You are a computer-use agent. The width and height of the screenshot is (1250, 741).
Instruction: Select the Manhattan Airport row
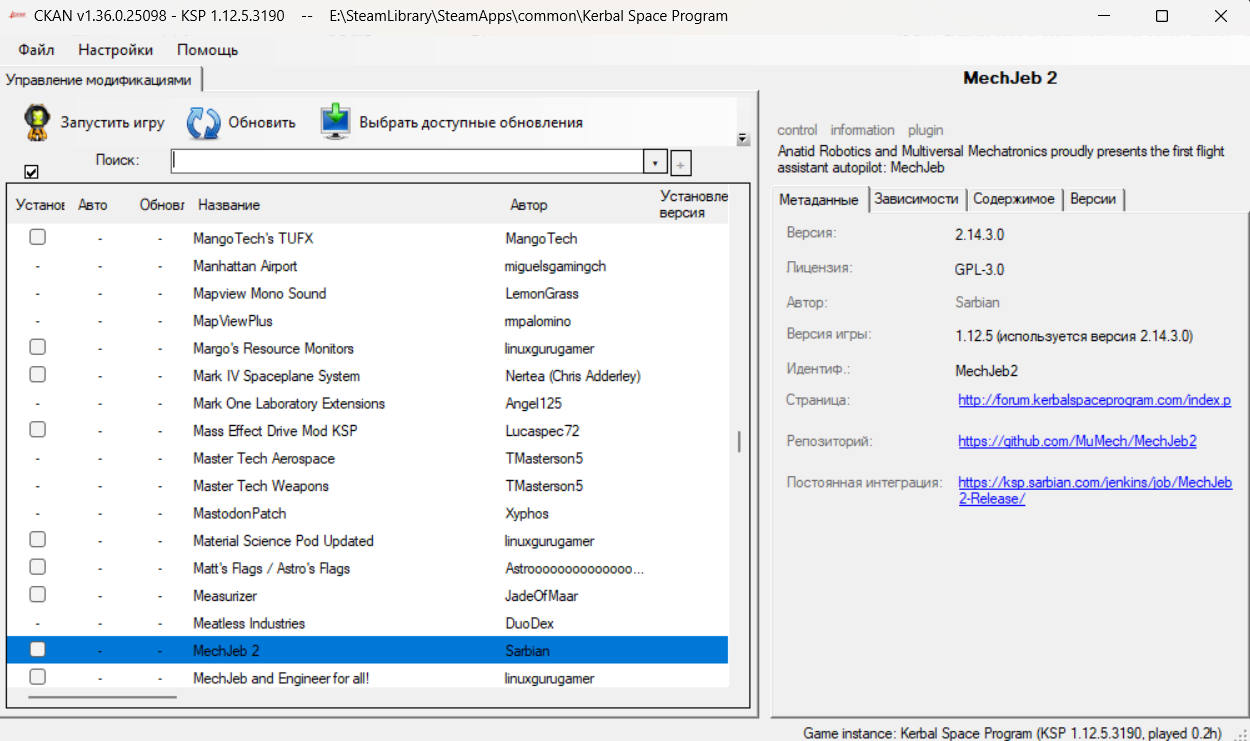(367, 266)
